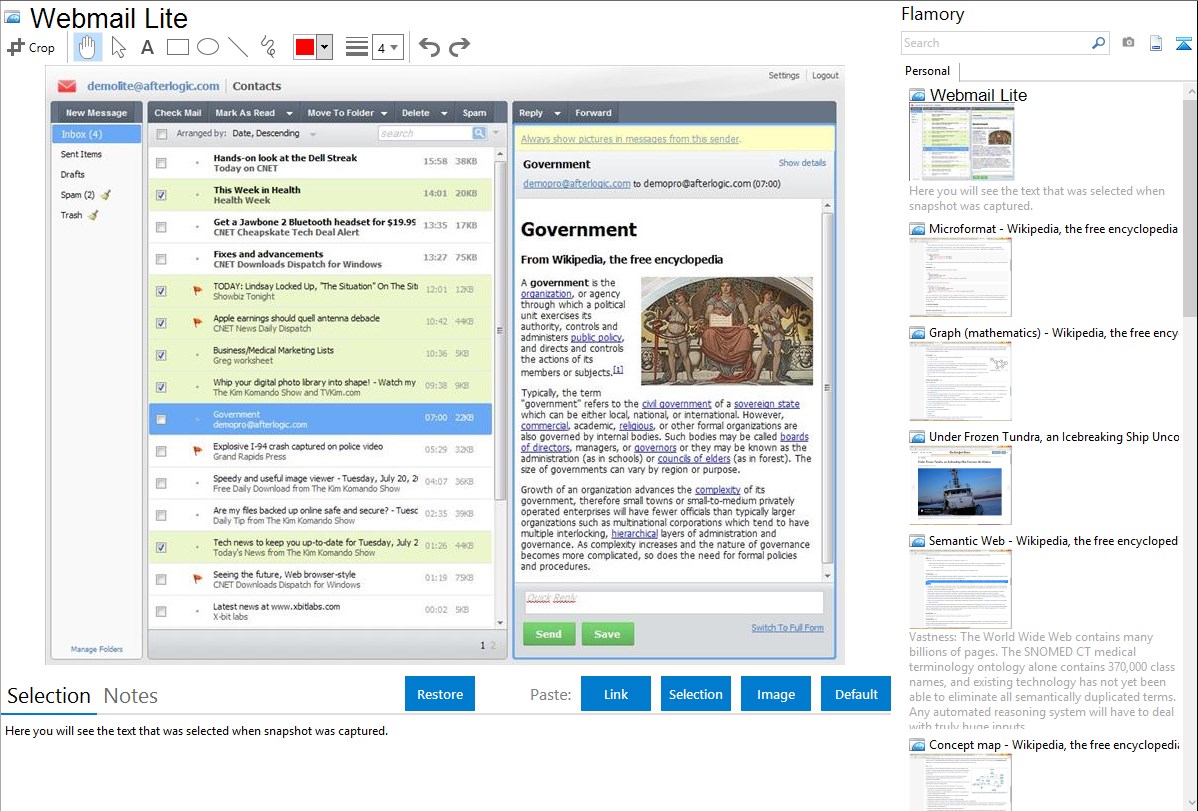Viewport: 1198px width, 811px height.
Task: Click the mail search magnifier button
Action: pyautogui.click(x=479, y=133)
